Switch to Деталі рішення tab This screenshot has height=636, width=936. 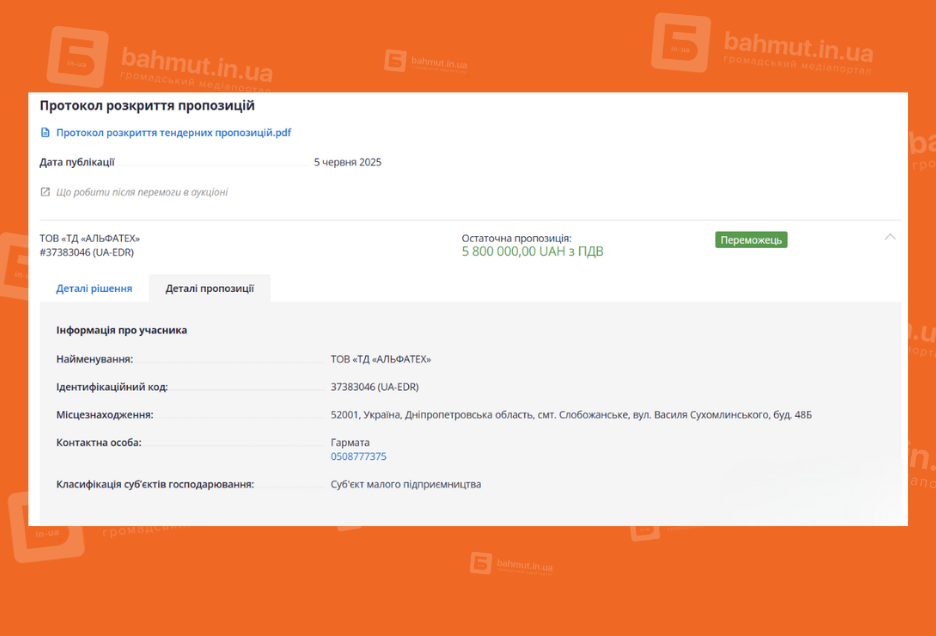coord(94,288)
